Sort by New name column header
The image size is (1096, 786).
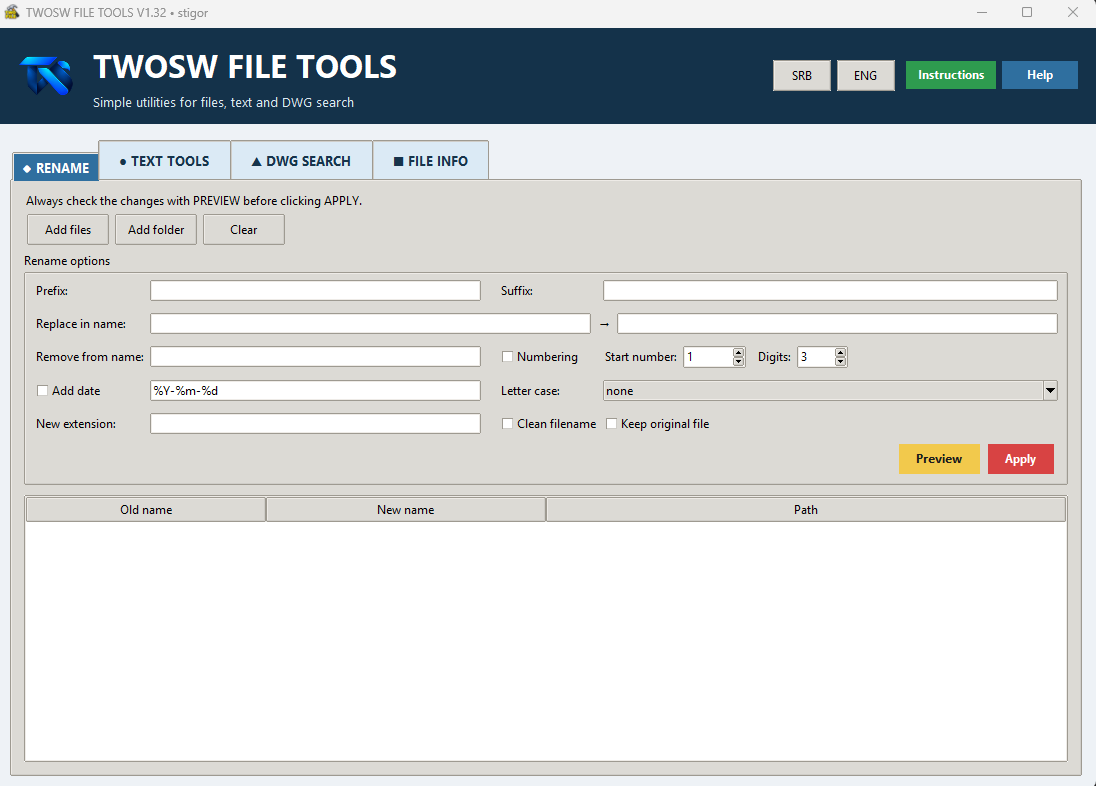click(x=405, y=510)
